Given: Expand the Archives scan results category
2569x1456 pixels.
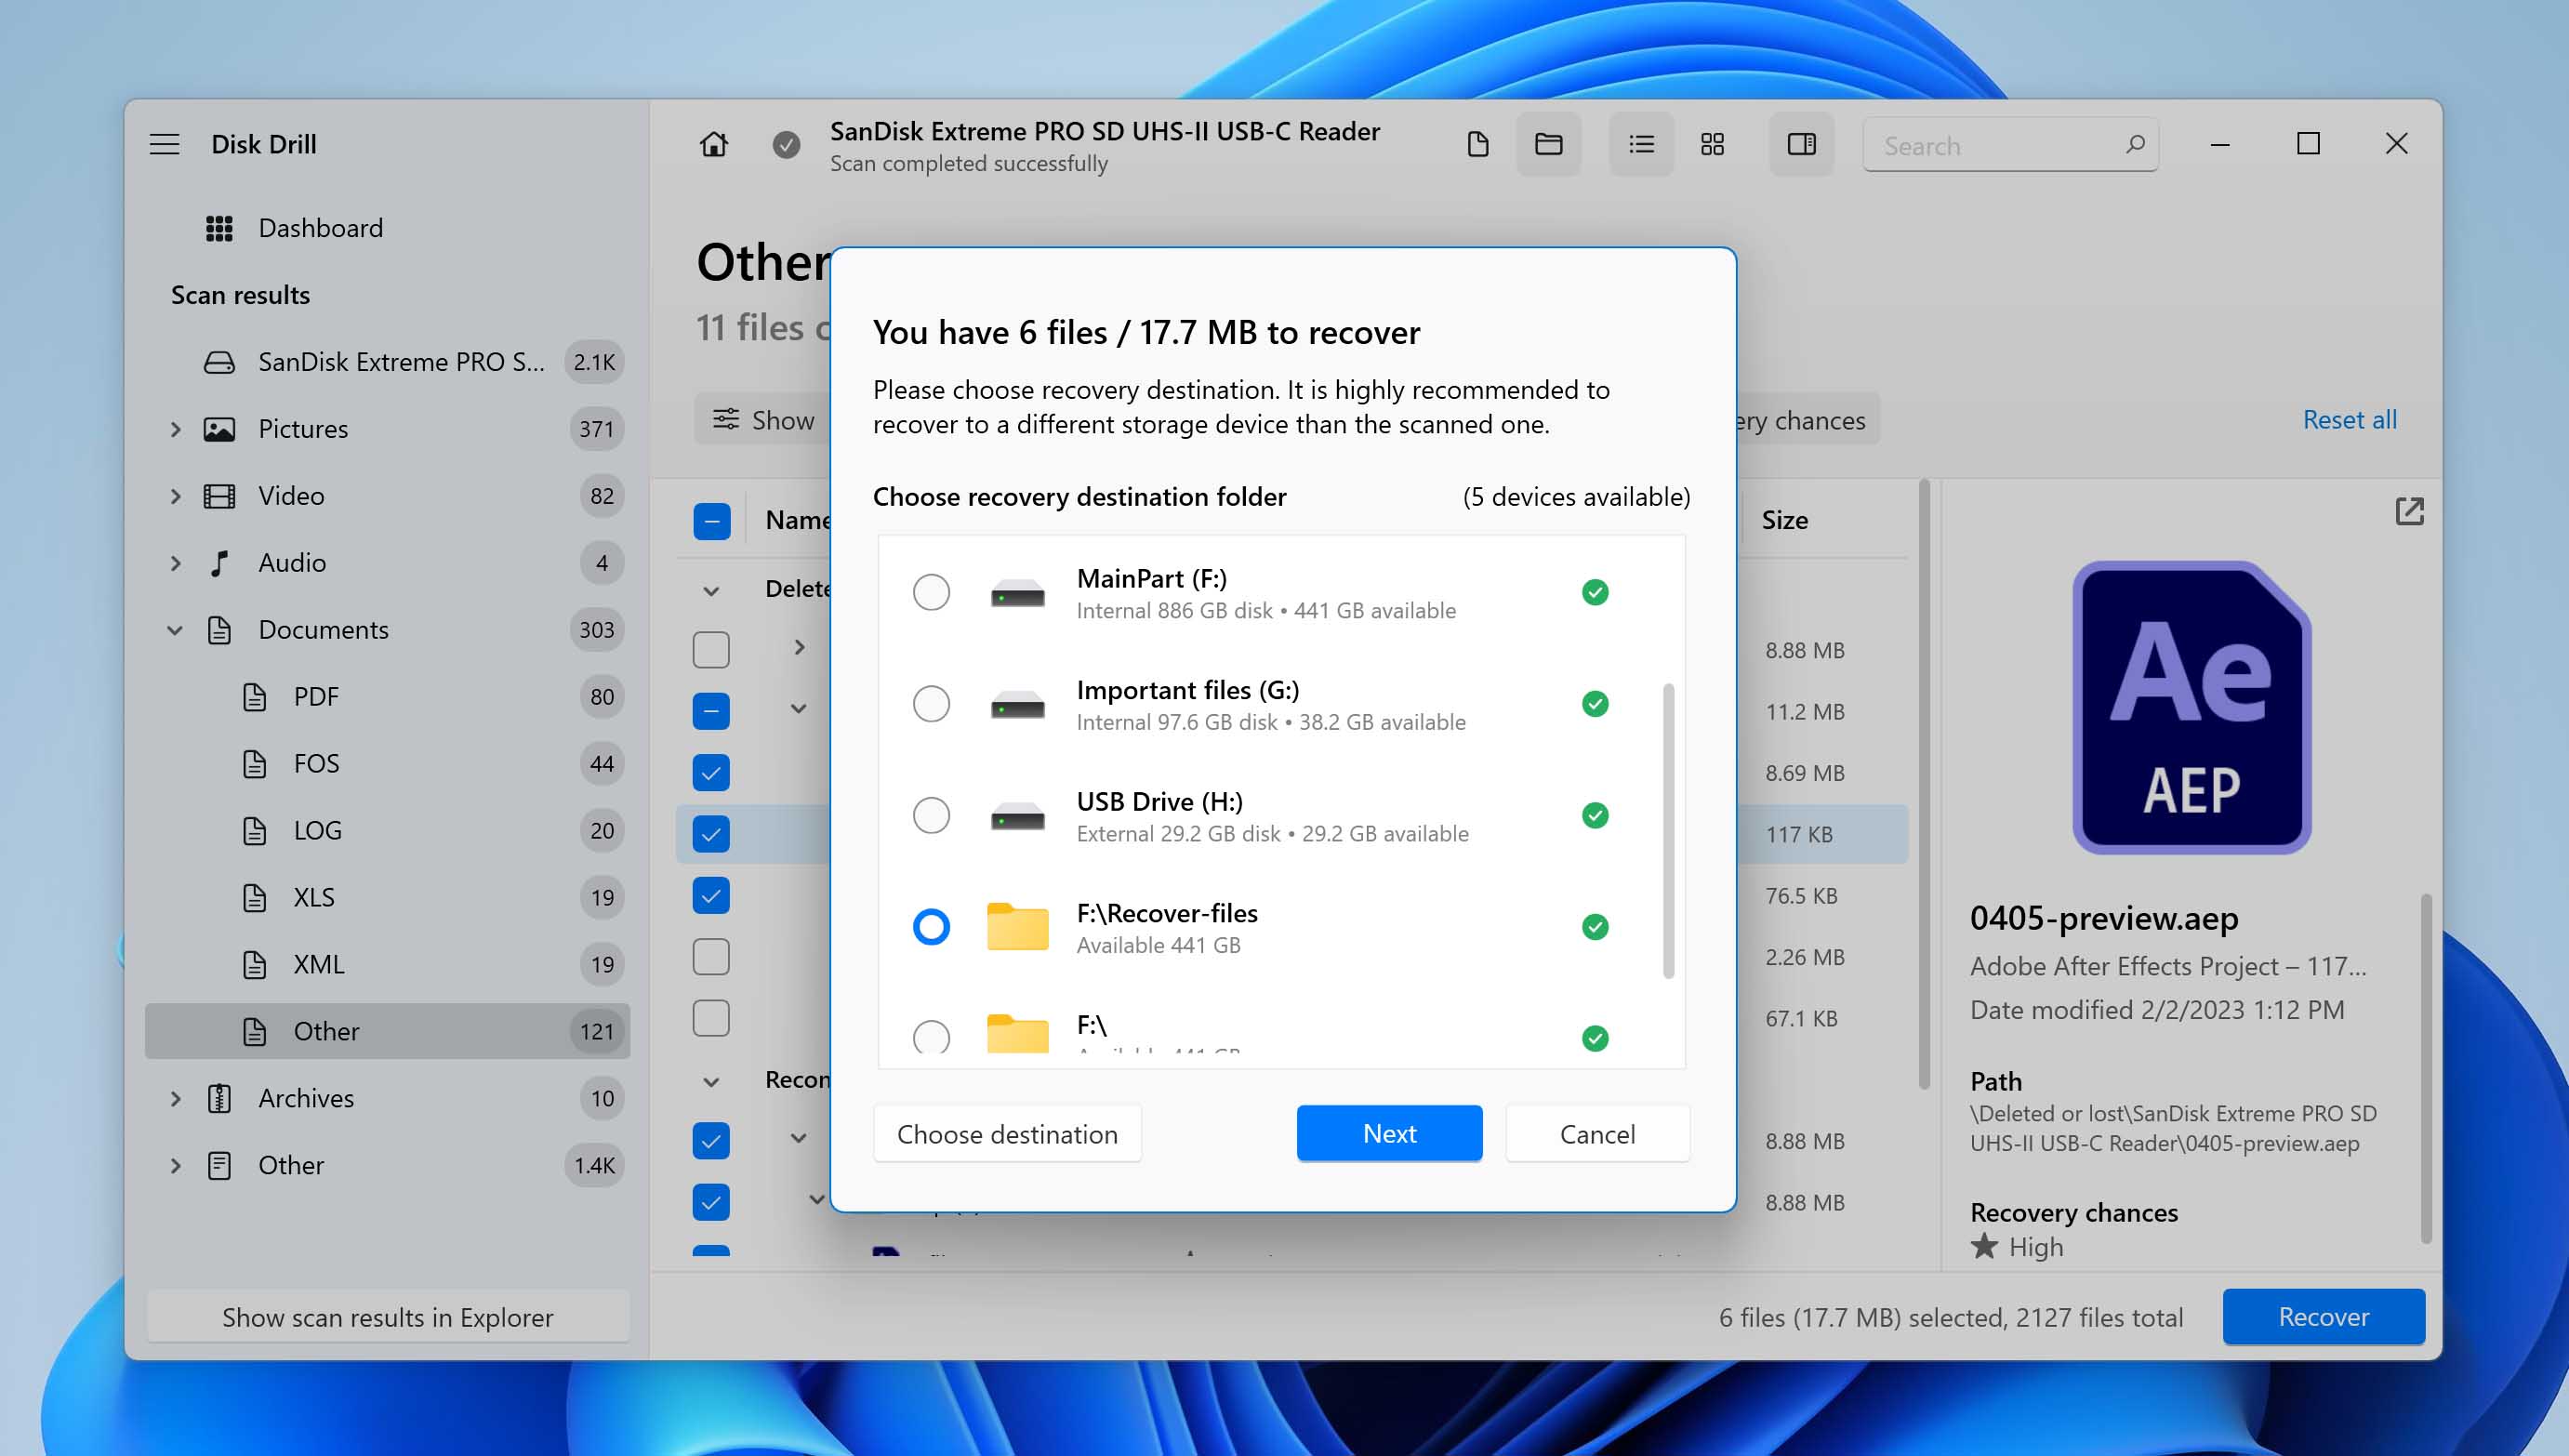Looking at the screenshot, I should (x=177, y=1098).
